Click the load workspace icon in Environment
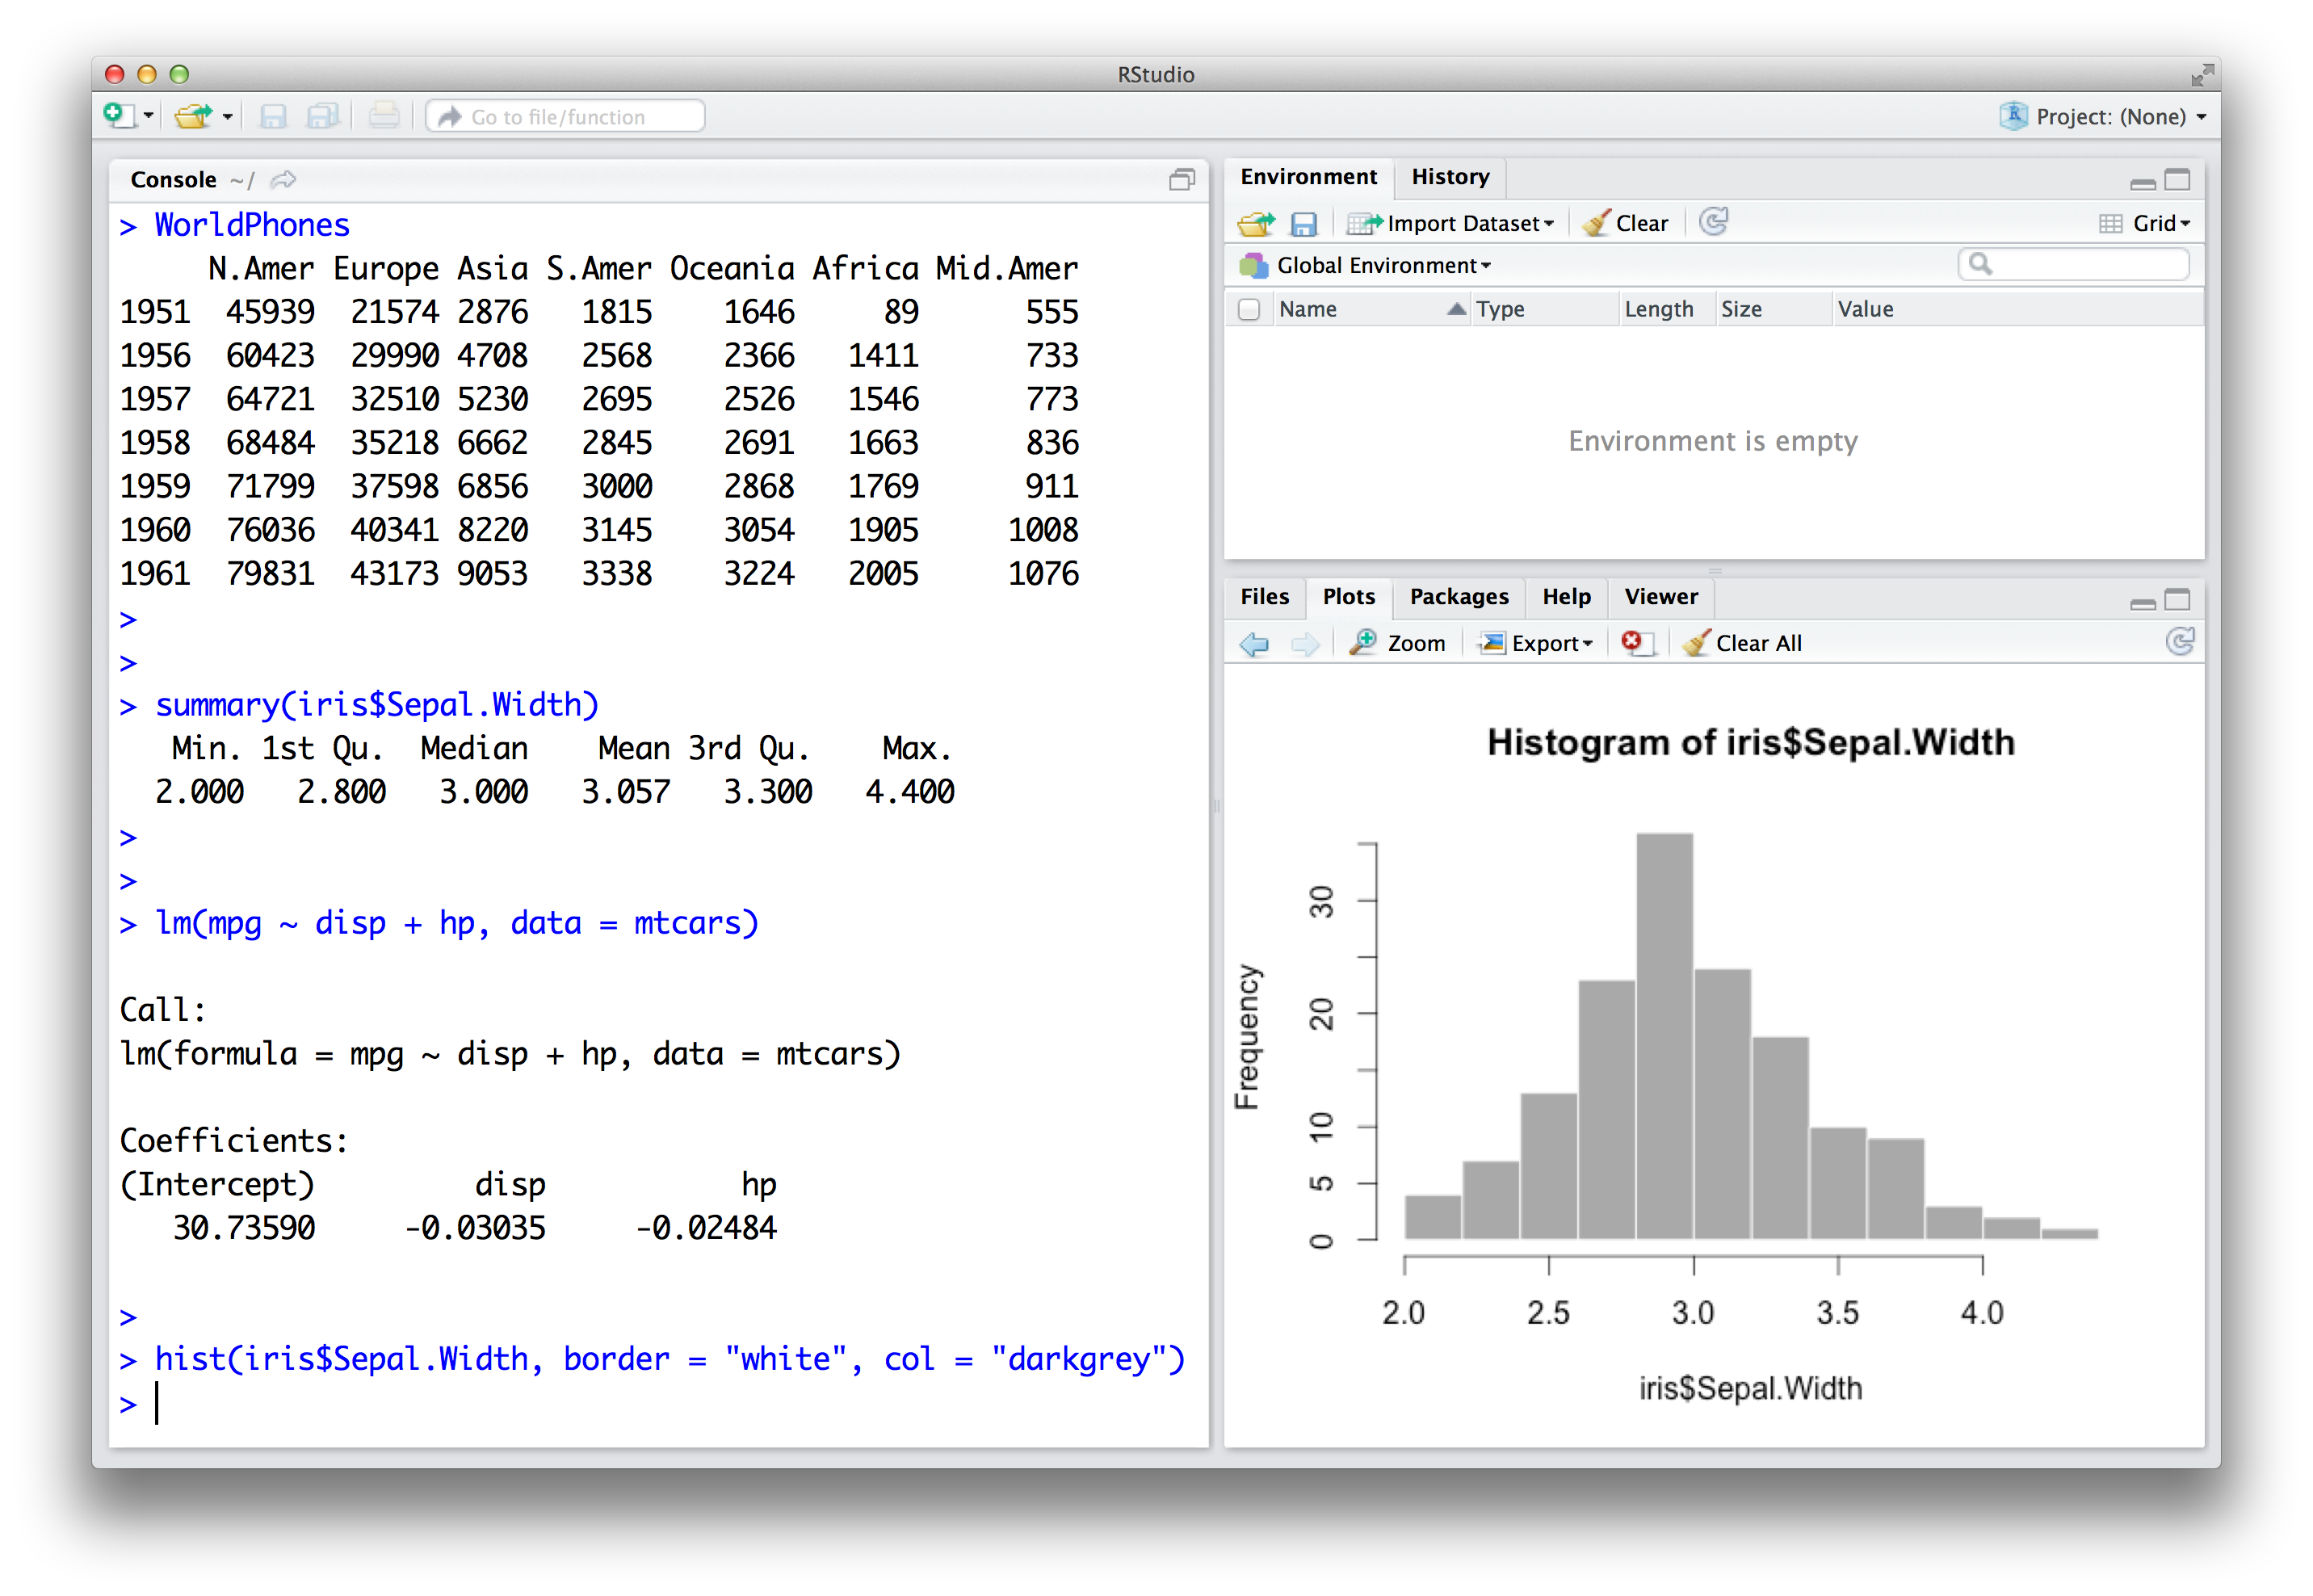This screenshot has height=1596, width=2313. click(1256, 223)
